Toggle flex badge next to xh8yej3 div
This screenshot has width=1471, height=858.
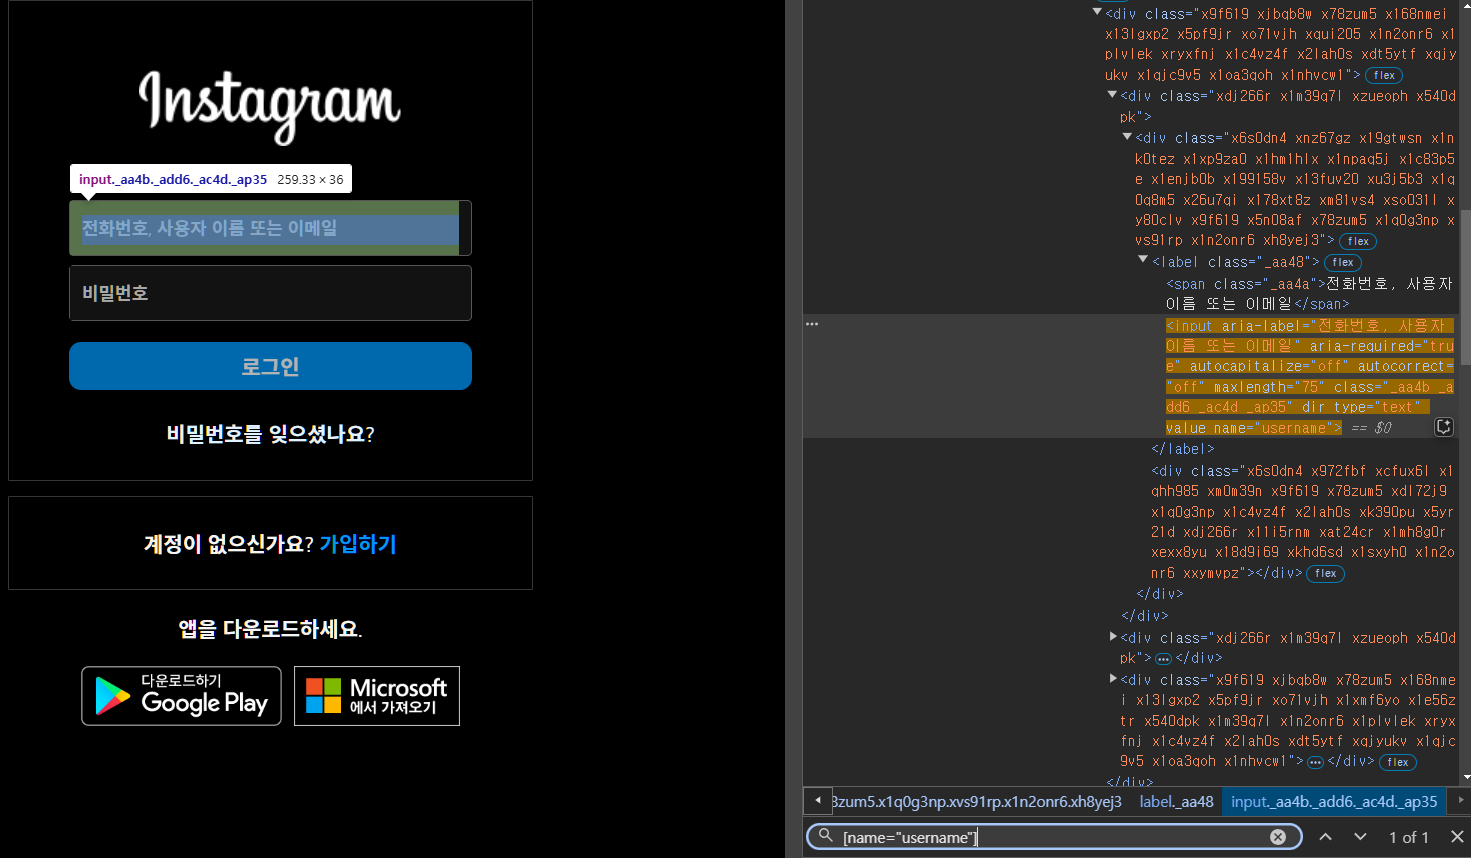pyautogui.click(x=1358, y=241)
